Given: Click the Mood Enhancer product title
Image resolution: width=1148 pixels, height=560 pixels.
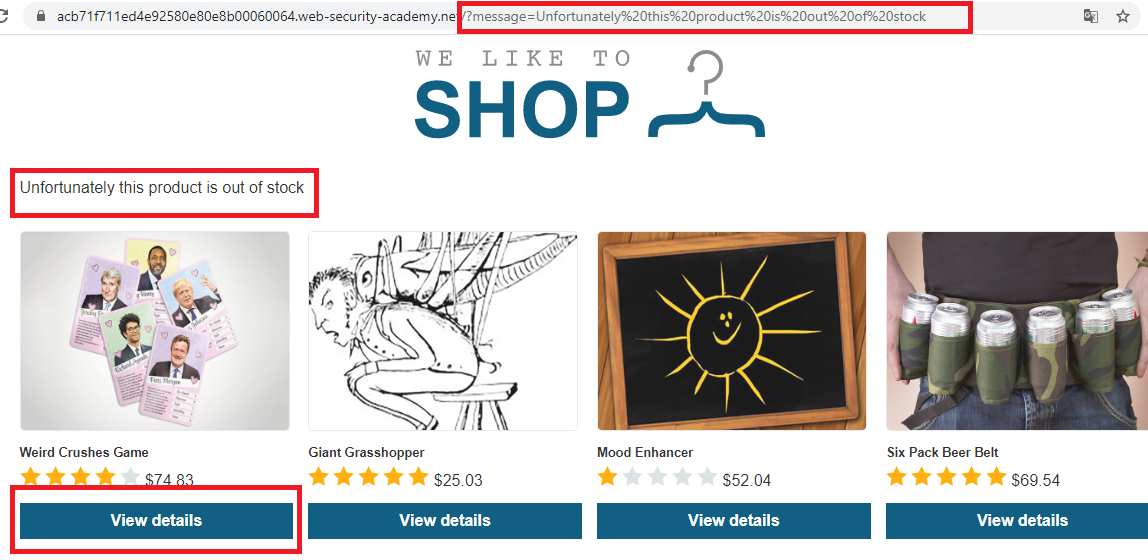Looking at the screenshot, I should (645, 452).
